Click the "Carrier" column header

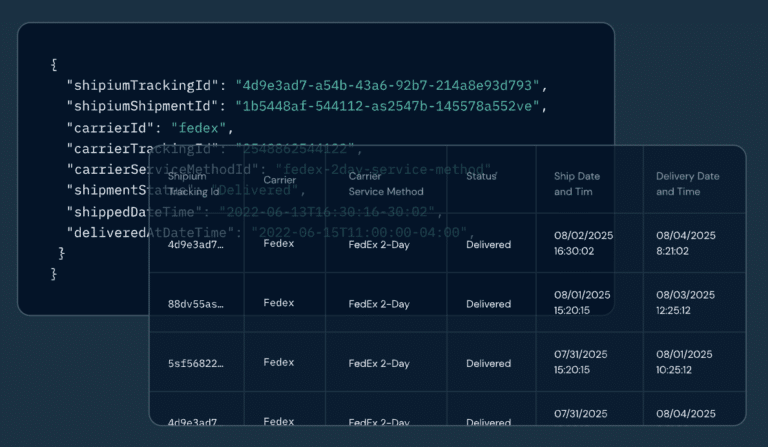pos(280,180)
